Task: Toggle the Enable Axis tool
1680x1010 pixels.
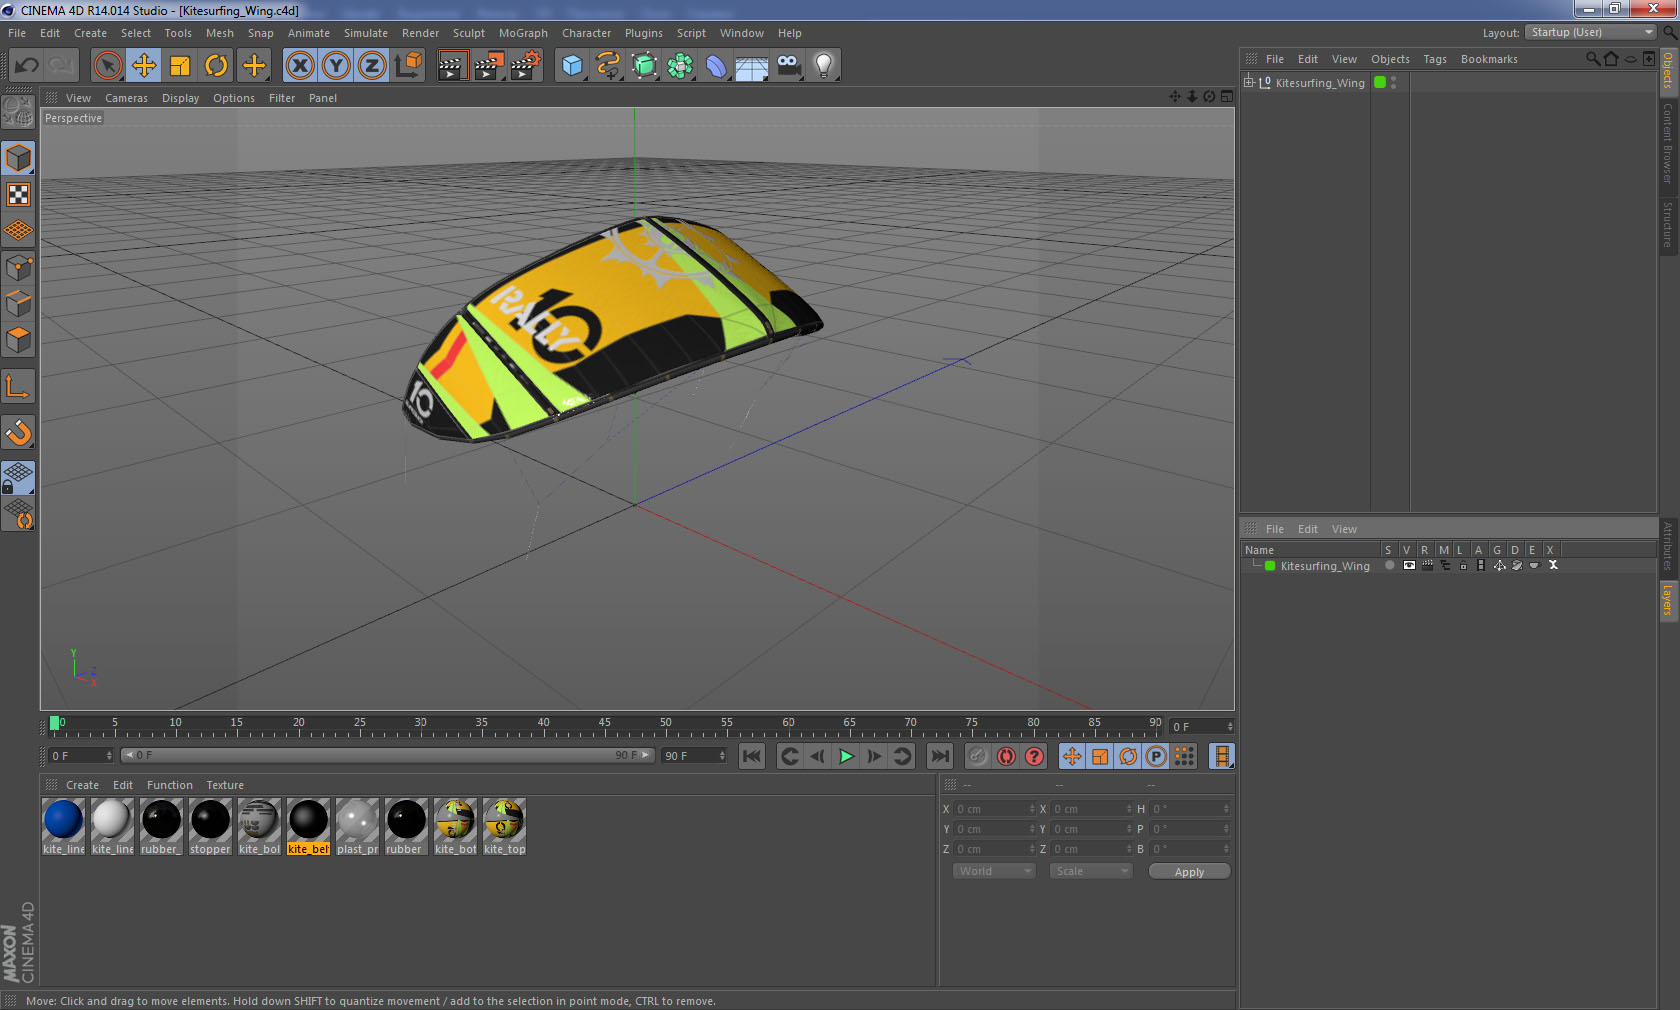Action: tap(18, 386)
